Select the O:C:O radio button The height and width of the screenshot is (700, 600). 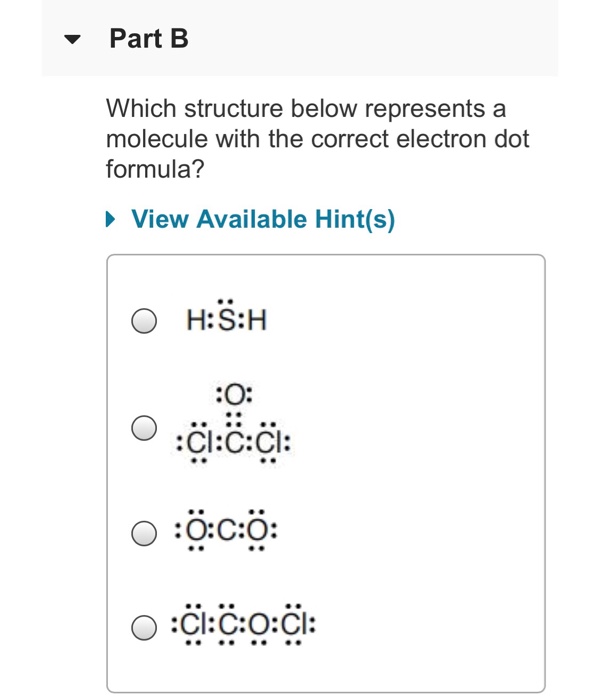(144, 533)
